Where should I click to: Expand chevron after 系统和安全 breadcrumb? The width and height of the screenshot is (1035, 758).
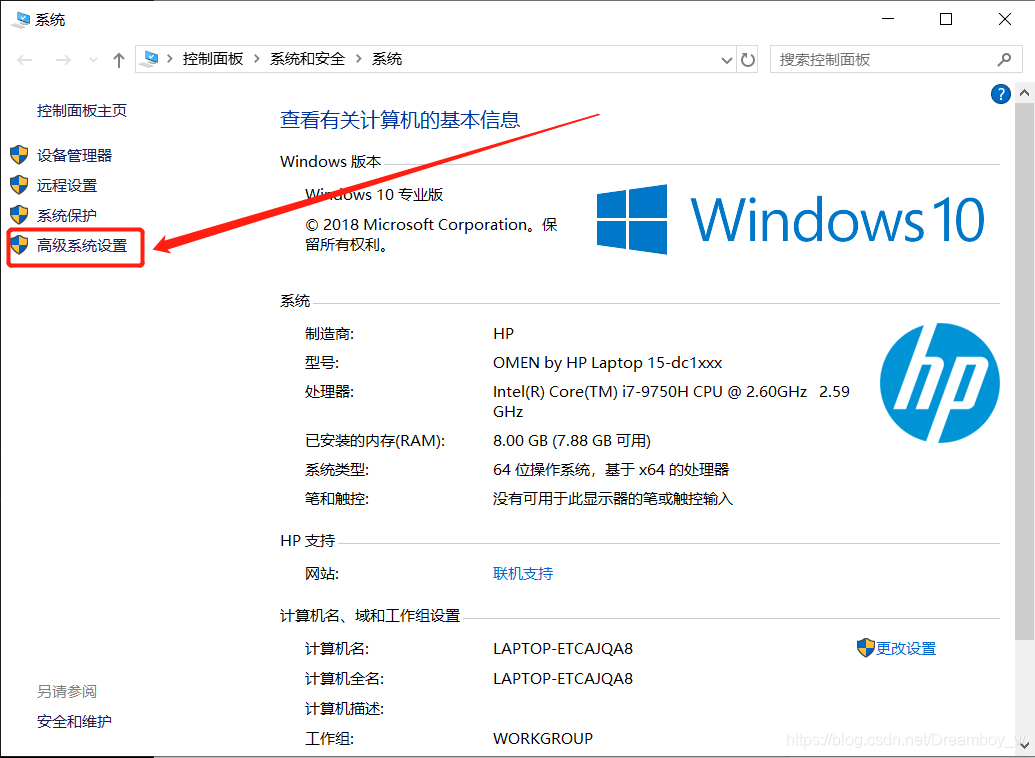point(358,59)
